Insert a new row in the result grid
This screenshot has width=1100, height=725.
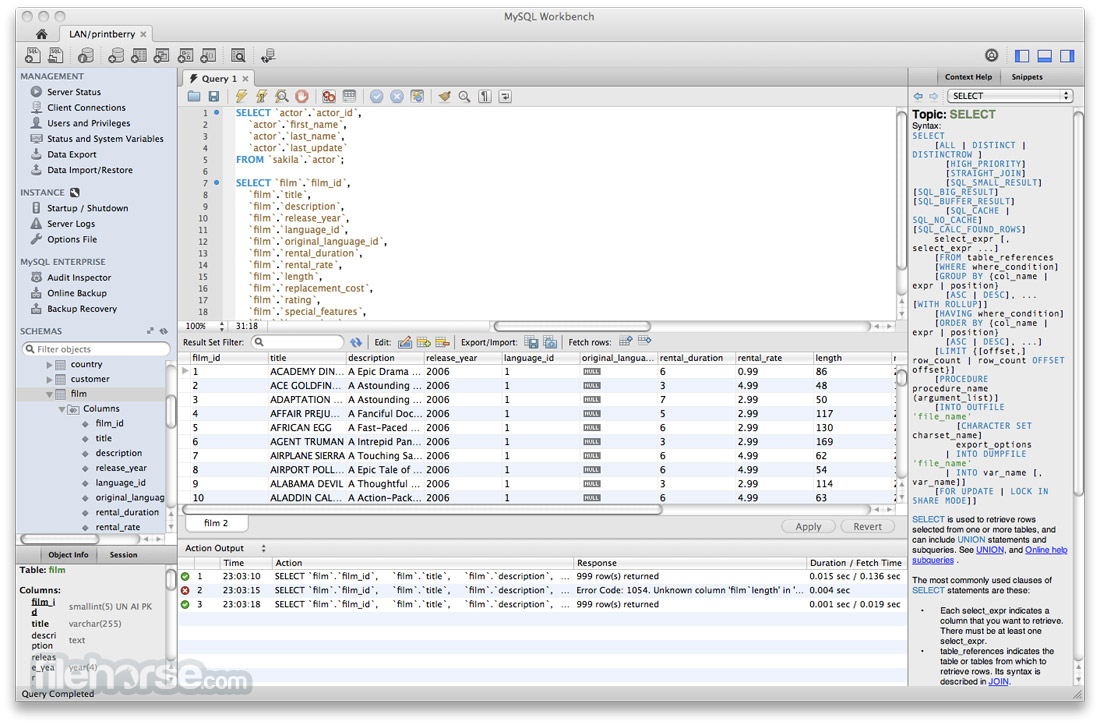(424, 342)
